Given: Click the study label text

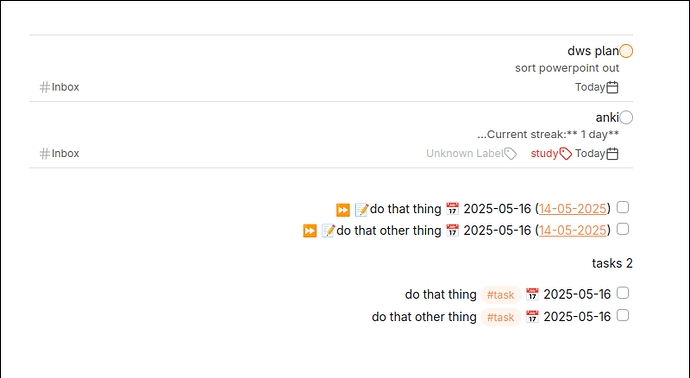Looking at the screenshot, I should click(544, 154).
